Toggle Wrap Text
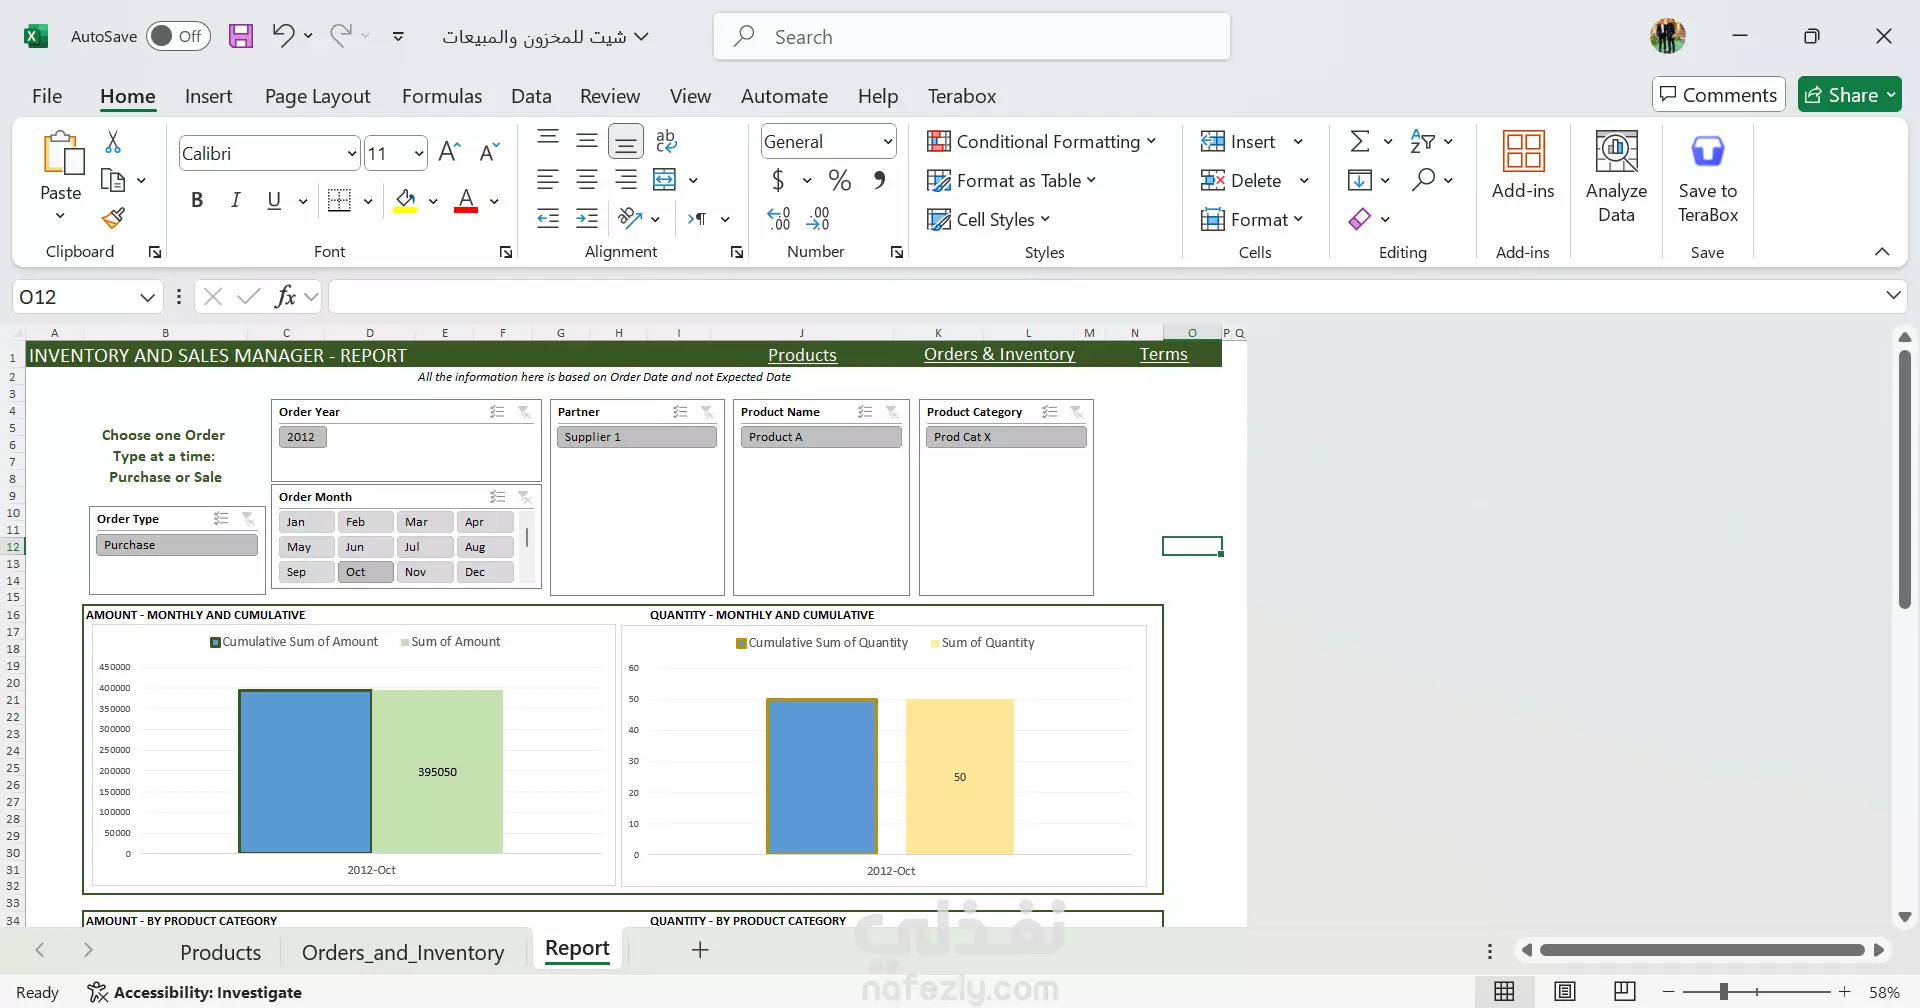This screenshot has width=1920, height=1008. [666, 141]
